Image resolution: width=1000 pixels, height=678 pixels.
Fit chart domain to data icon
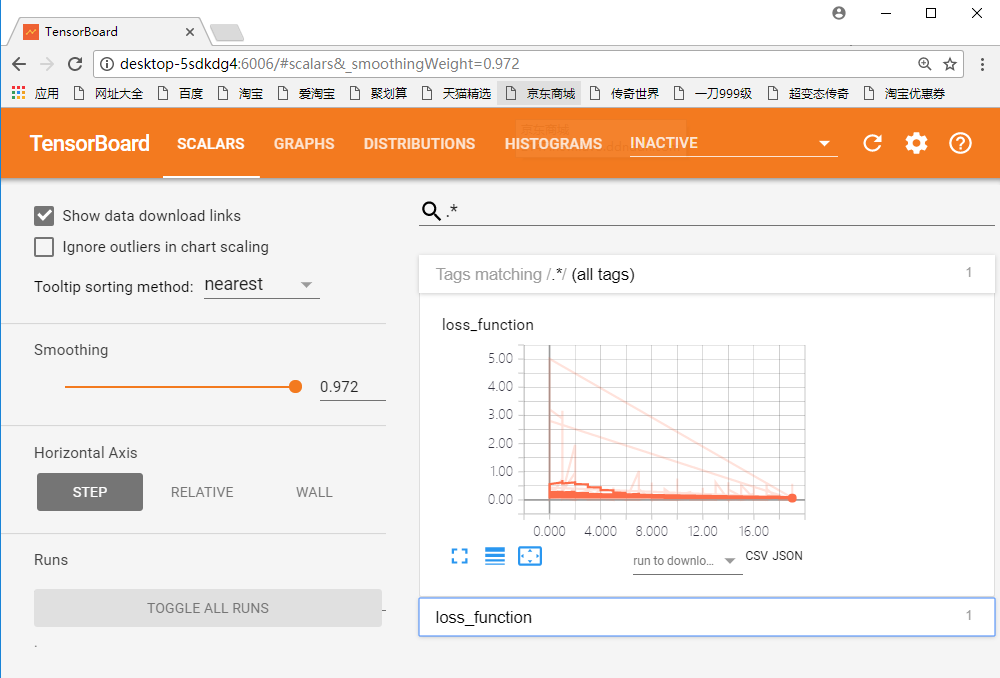click(x=529, y=556)
